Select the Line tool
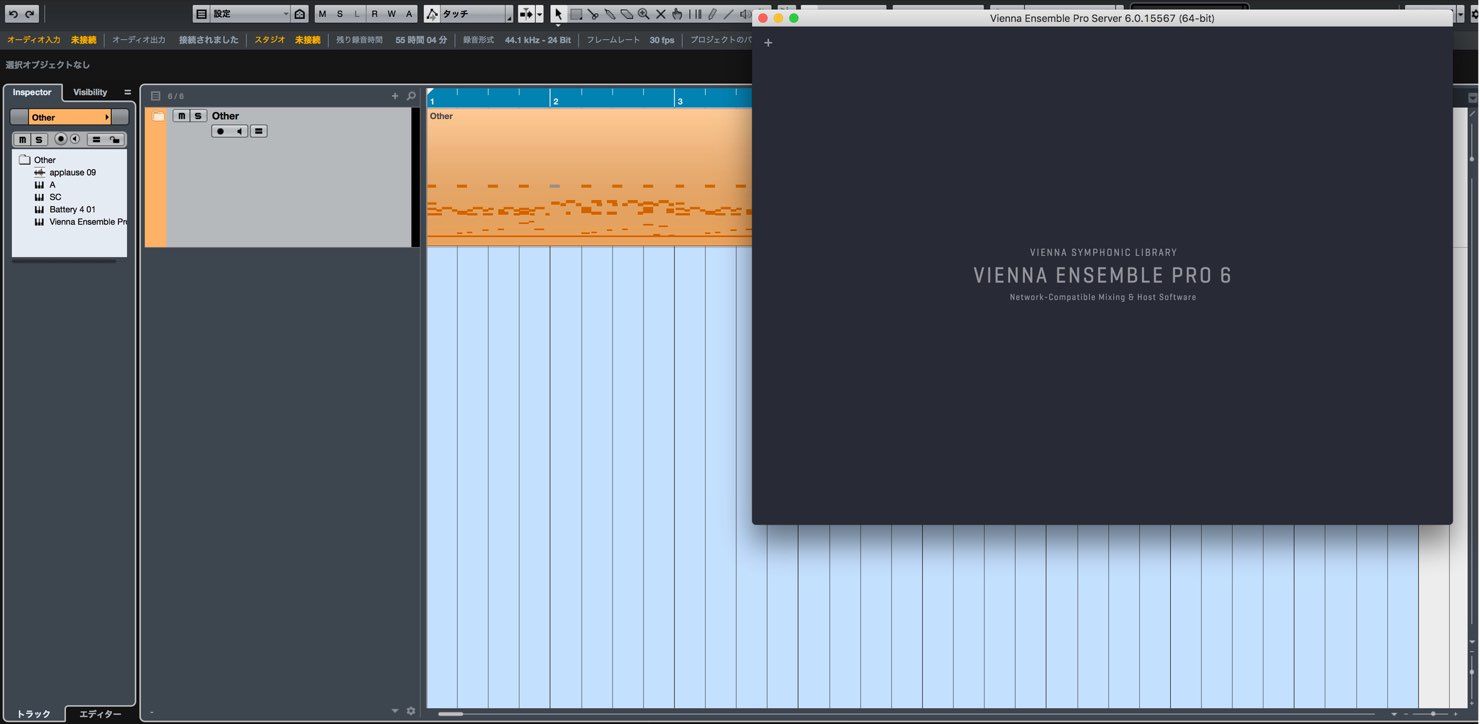 [728, 14]
